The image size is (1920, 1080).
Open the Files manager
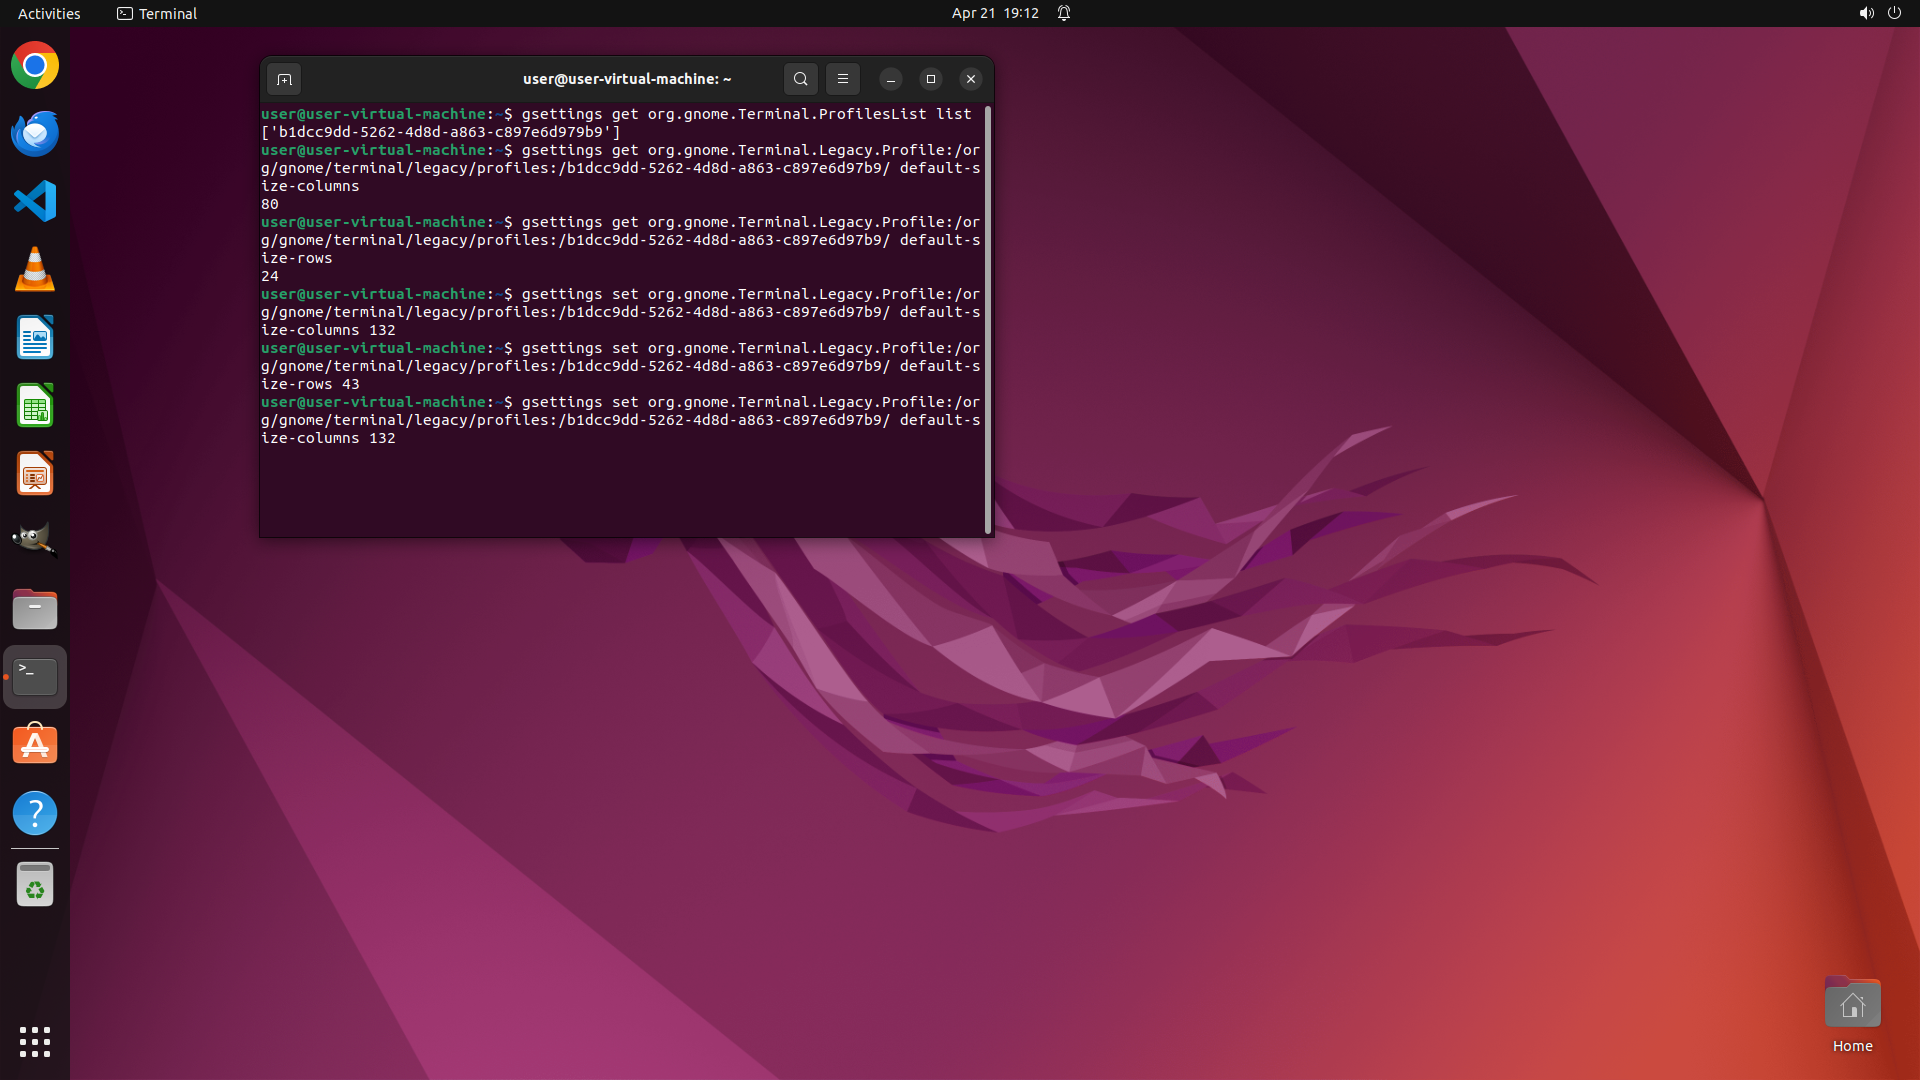35,609
